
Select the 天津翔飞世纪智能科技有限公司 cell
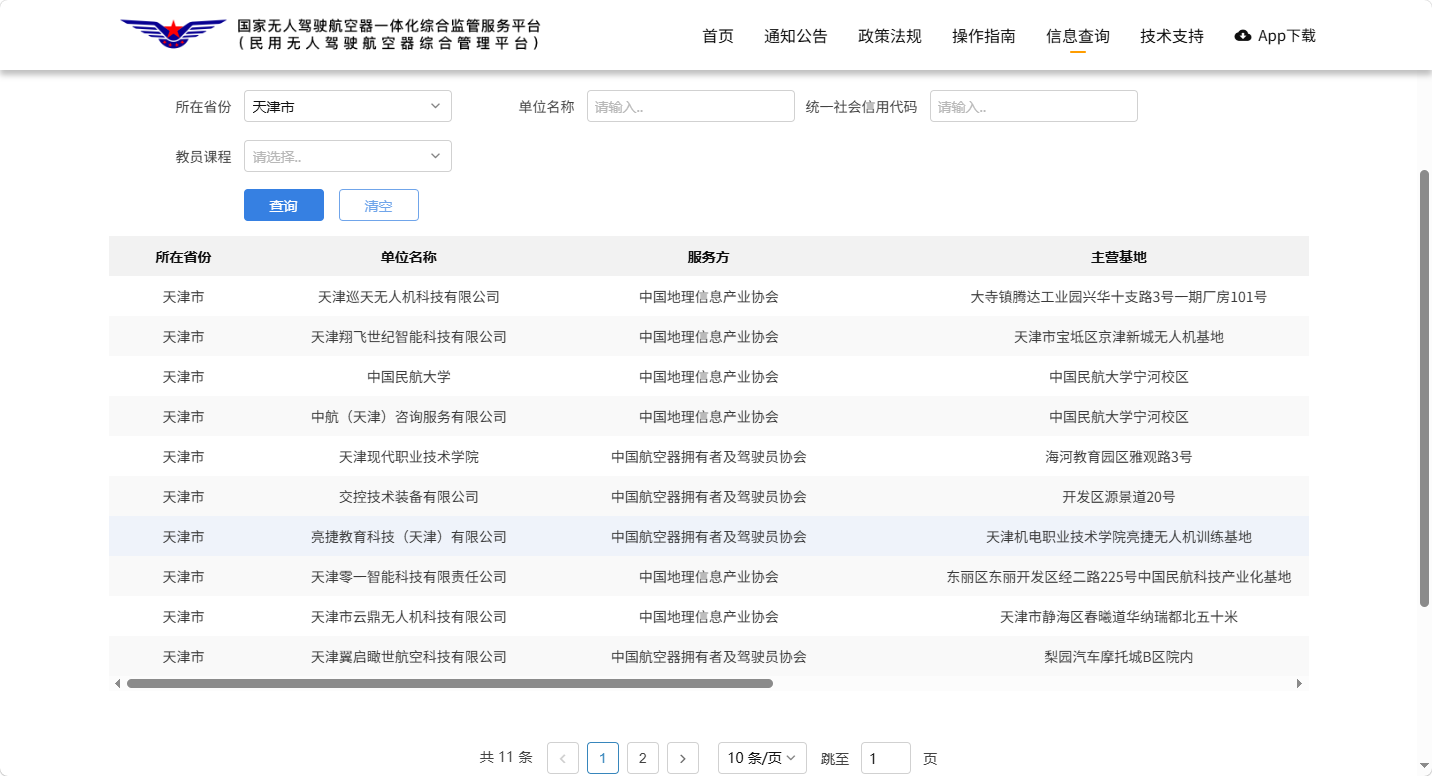(409, 337)
